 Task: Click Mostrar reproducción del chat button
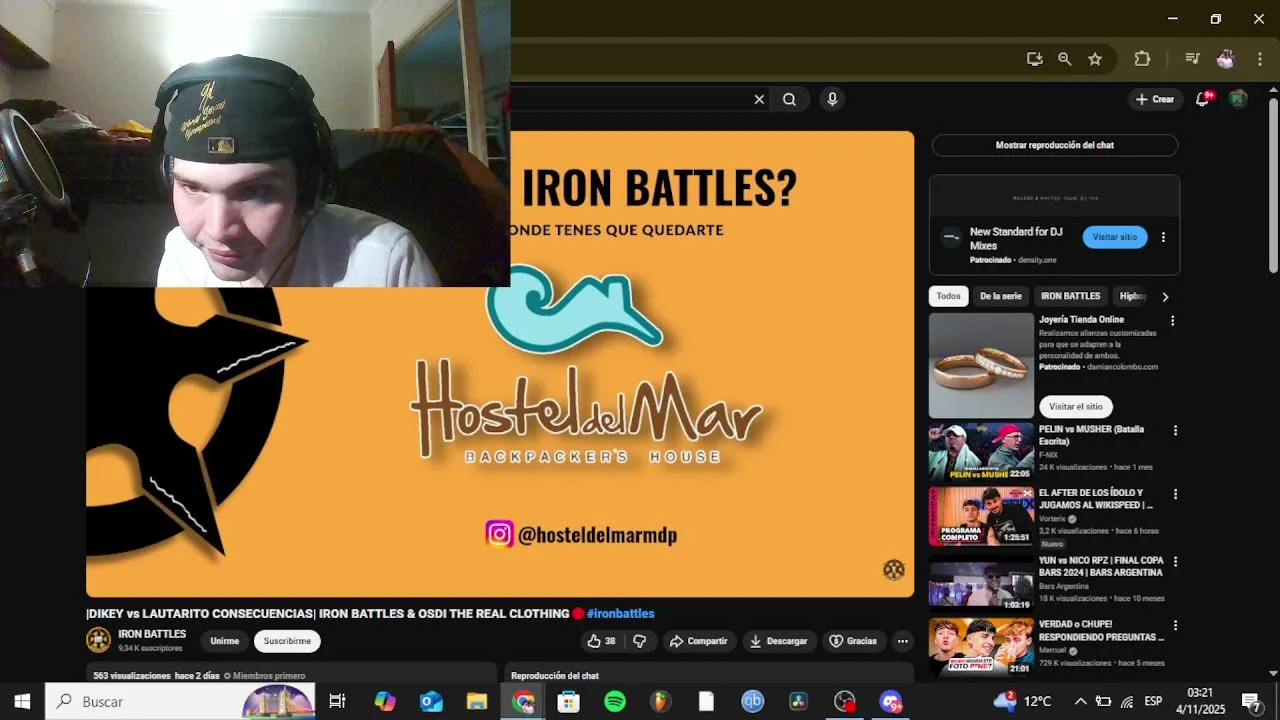[x=1054, y=145]
